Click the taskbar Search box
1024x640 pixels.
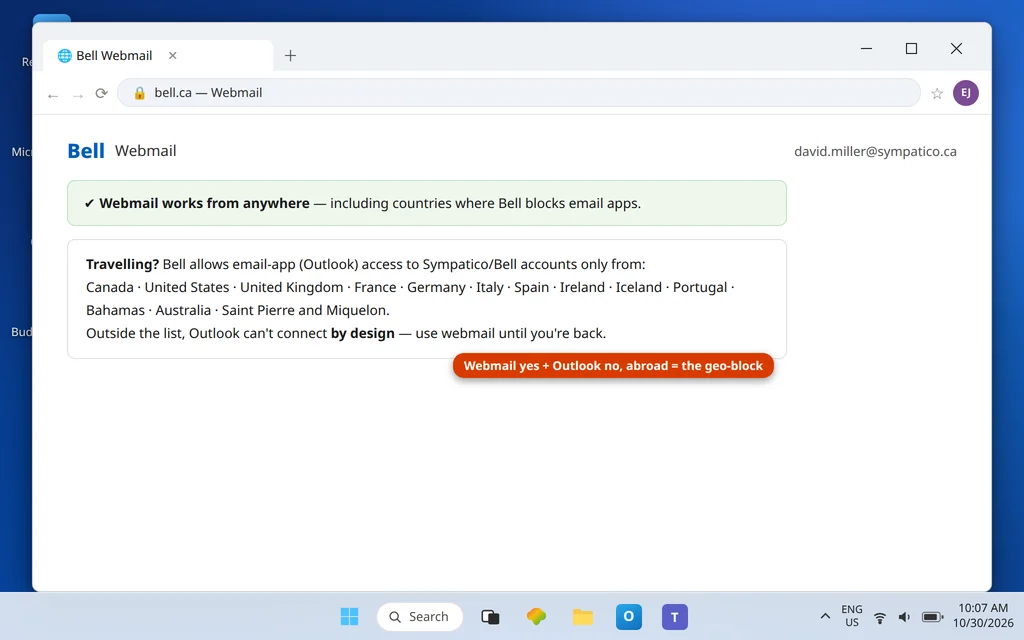(419, 616)
